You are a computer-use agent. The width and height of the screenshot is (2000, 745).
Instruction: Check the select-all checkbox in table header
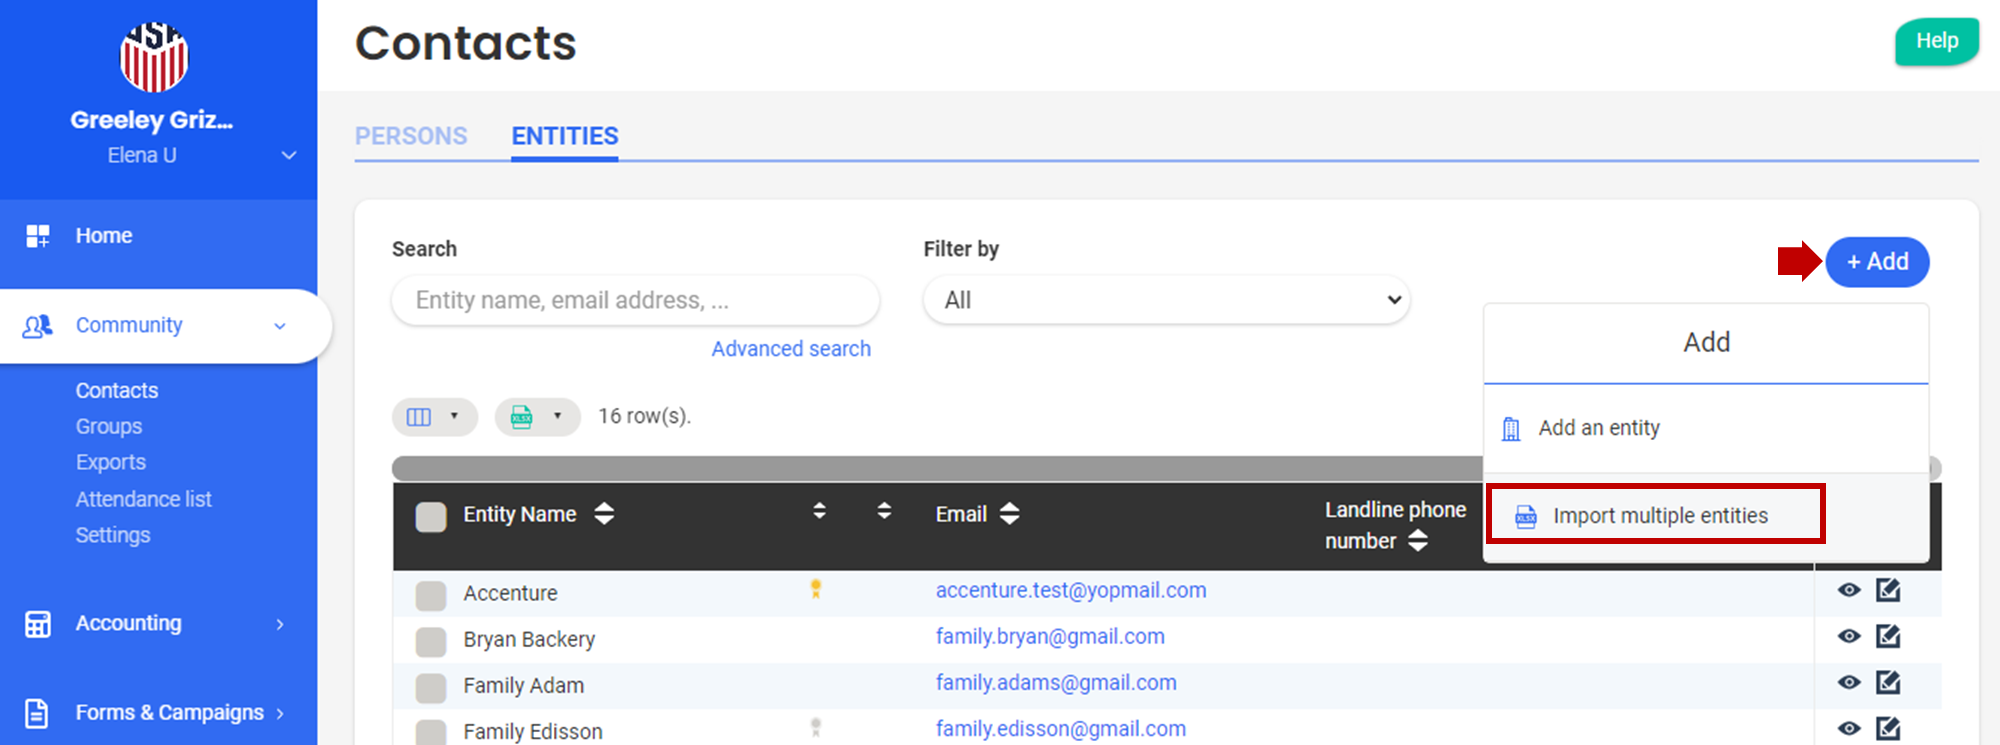(431, 516)
